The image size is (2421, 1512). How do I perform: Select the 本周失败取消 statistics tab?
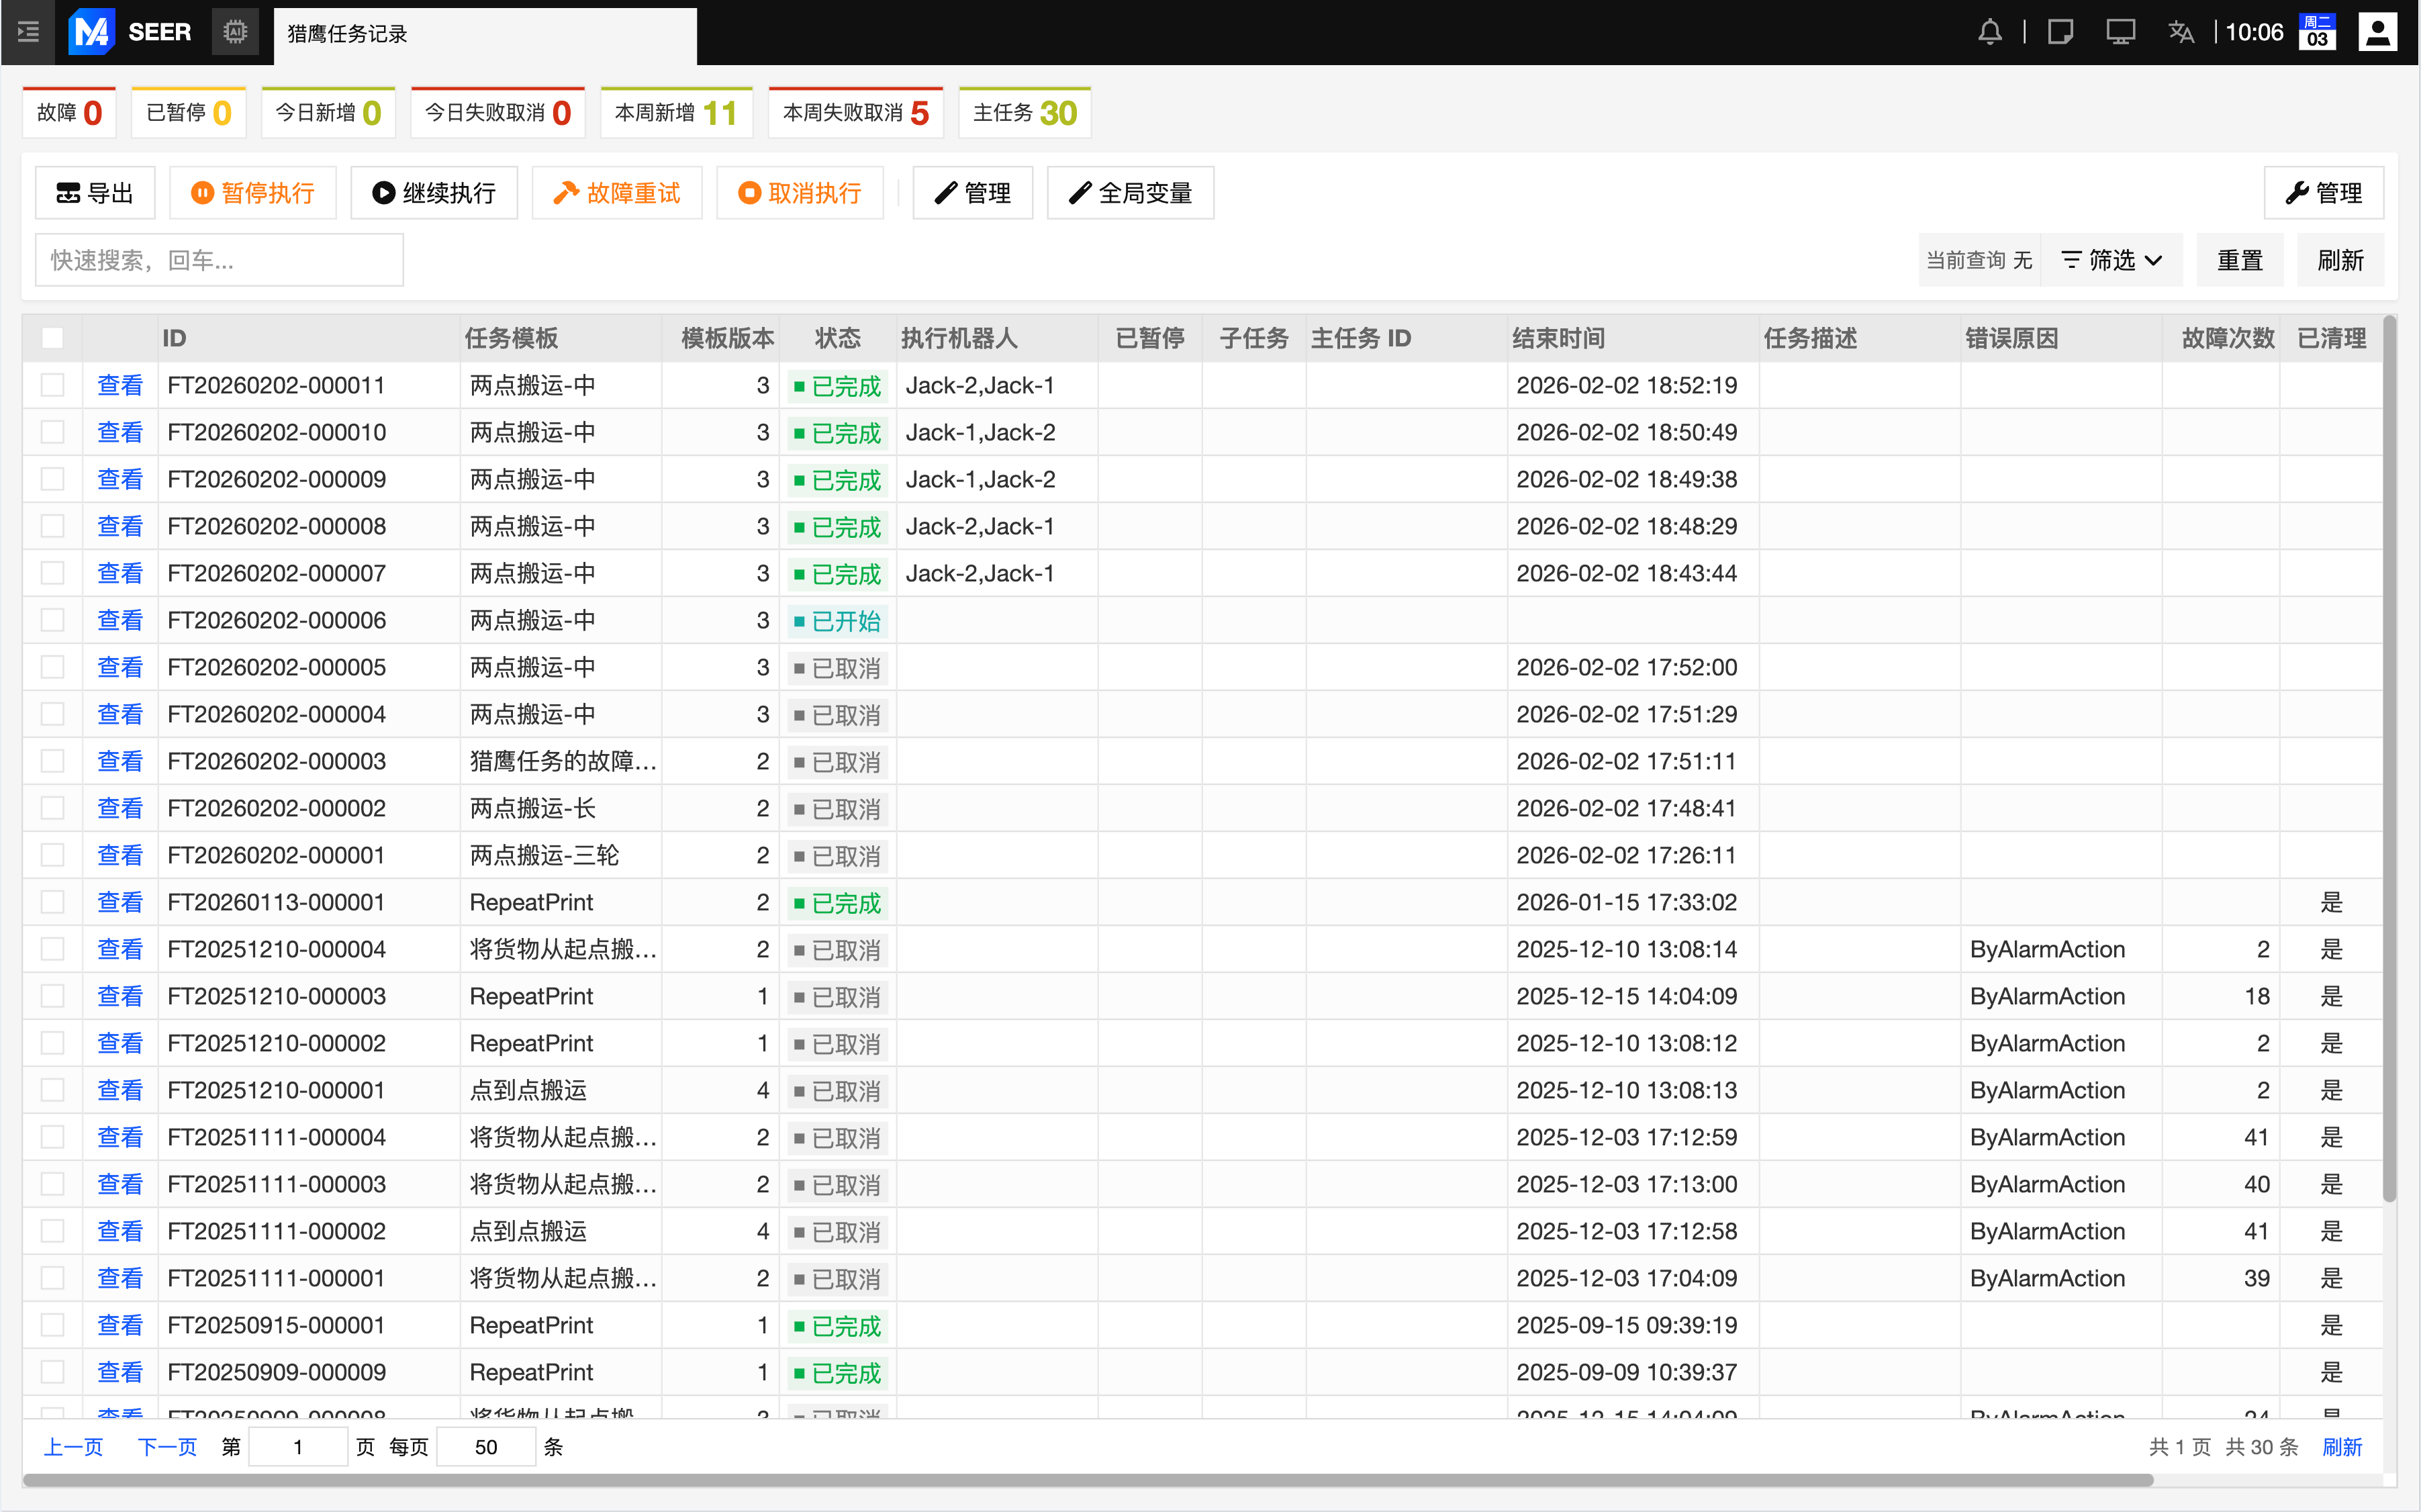[x=855, y=113]
